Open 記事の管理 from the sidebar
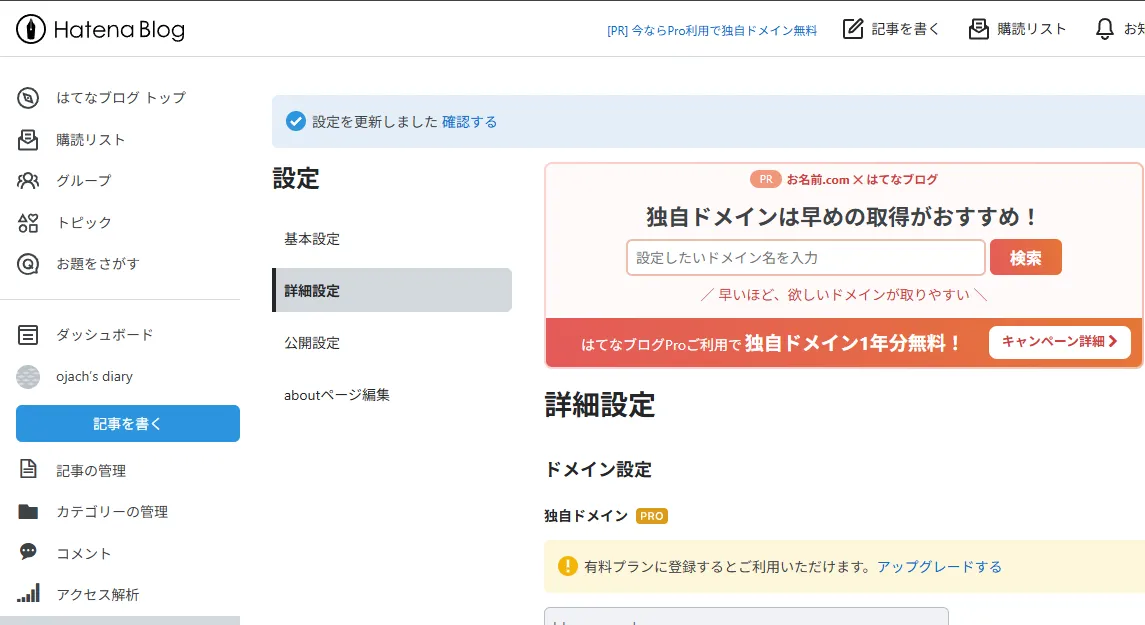The width and height of the screenshot is (1145, 625). 91,470
